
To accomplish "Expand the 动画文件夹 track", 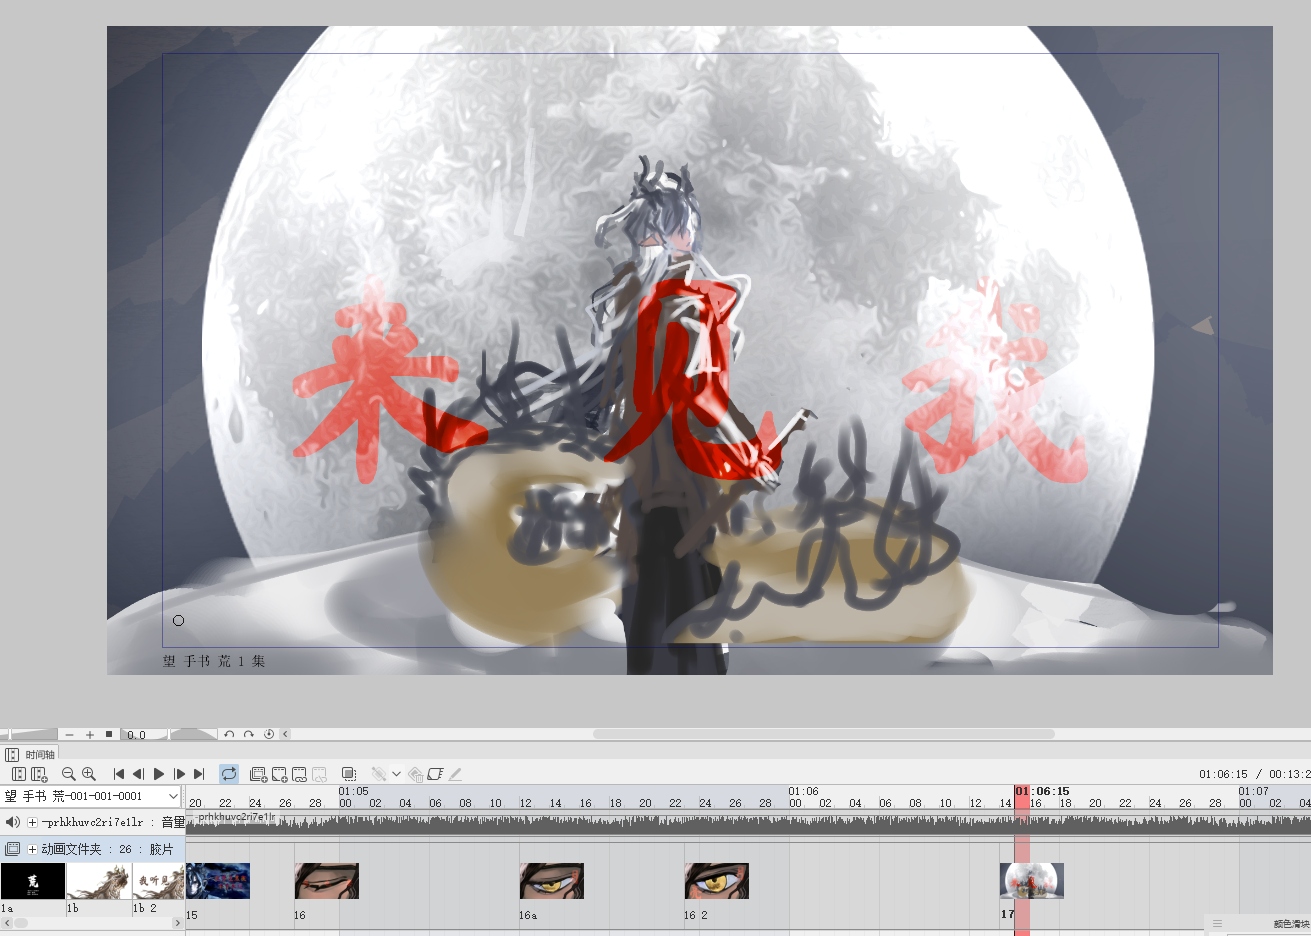I will point(32,849).
